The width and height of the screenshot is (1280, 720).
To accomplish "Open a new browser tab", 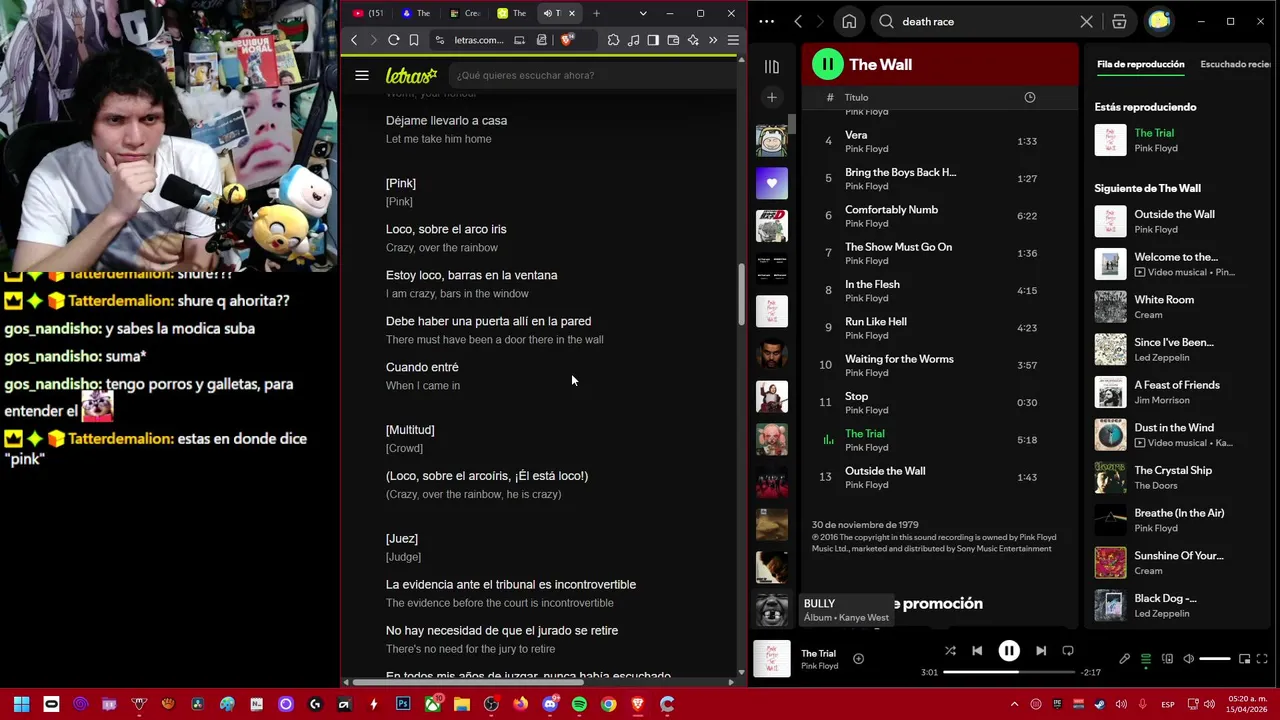I will [597, 13].
